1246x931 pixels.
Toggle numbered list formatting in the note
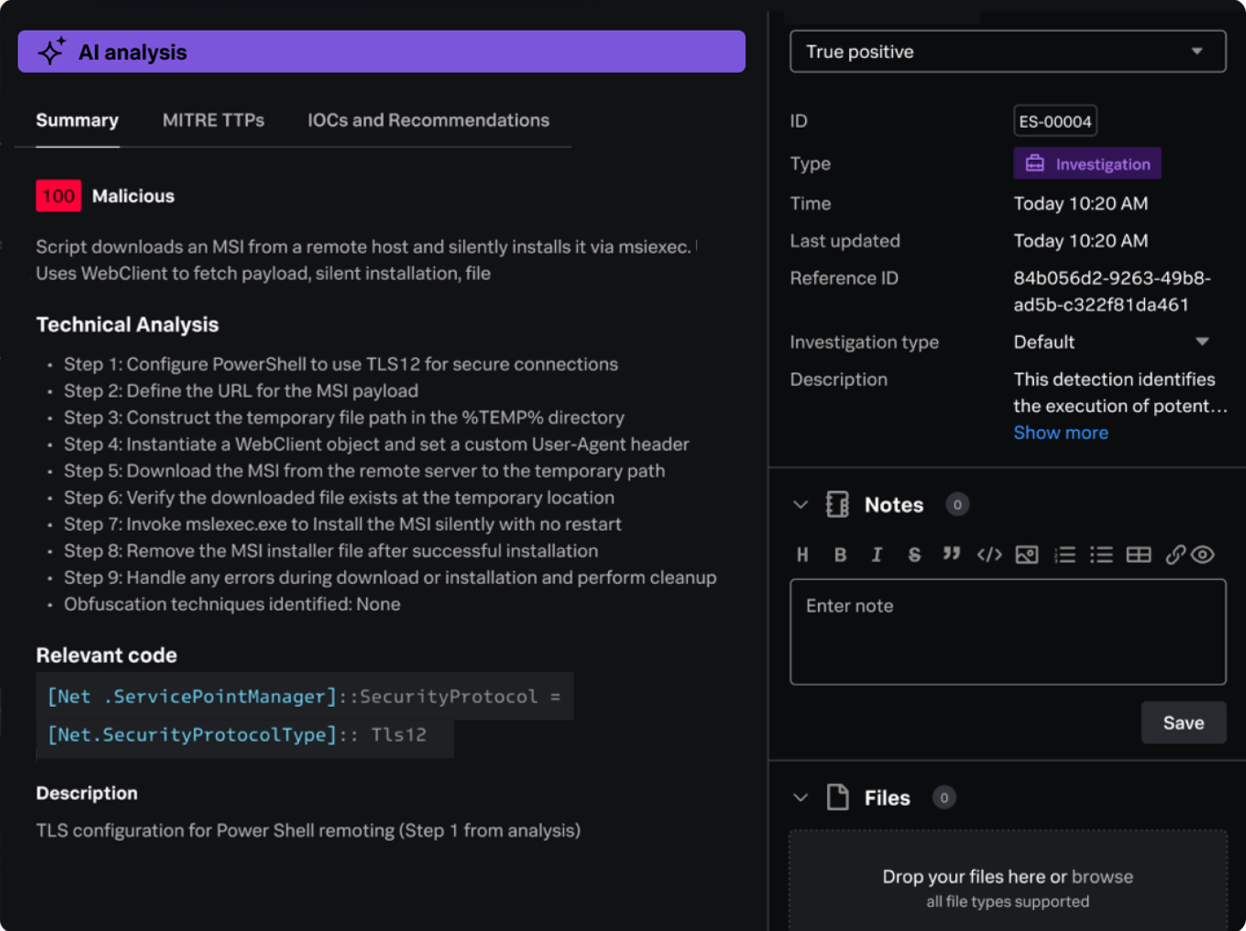click(x=1065, y=555)
